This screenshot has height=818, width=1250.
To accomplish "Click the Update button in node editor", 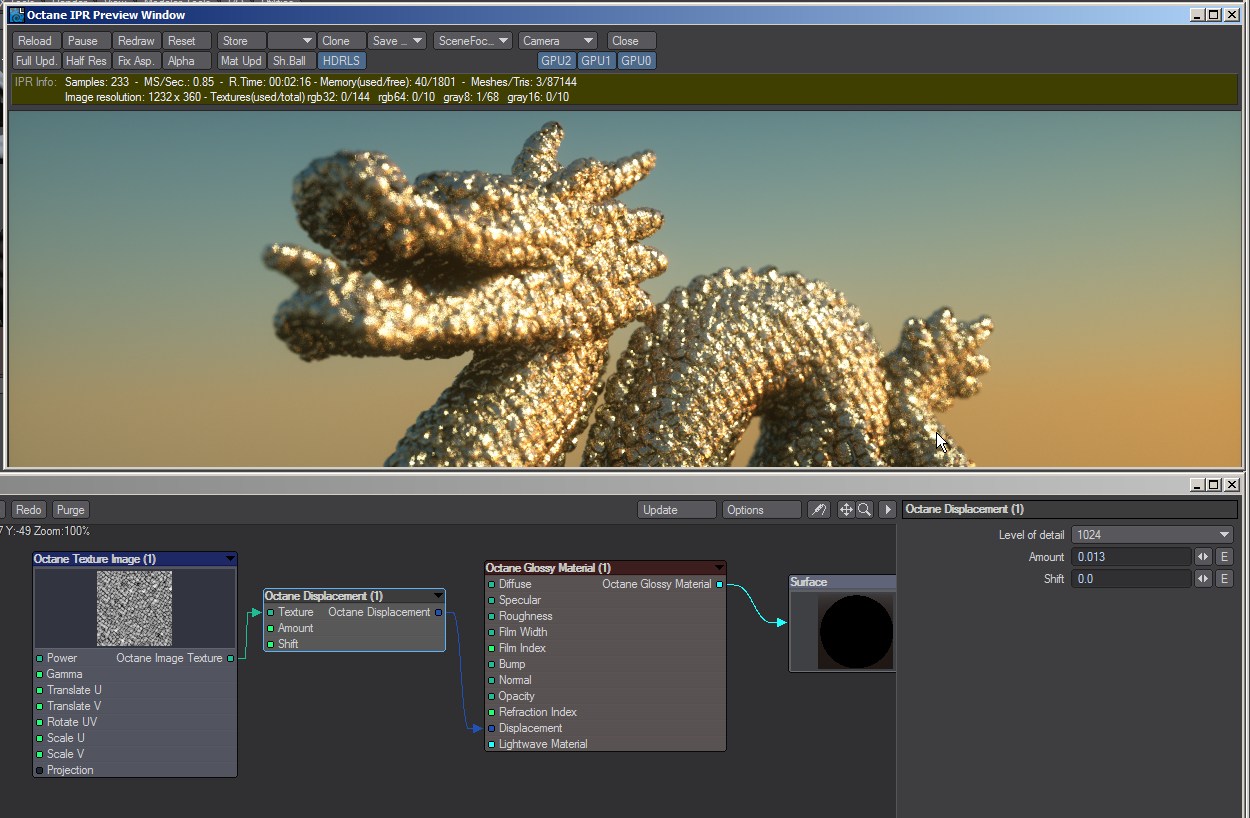I will (x=677, y=510).
